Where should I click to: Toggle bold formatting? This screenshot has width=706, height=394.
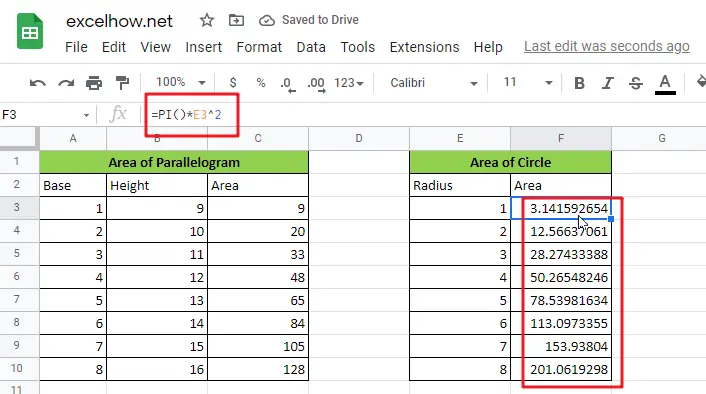click(579, 83)
